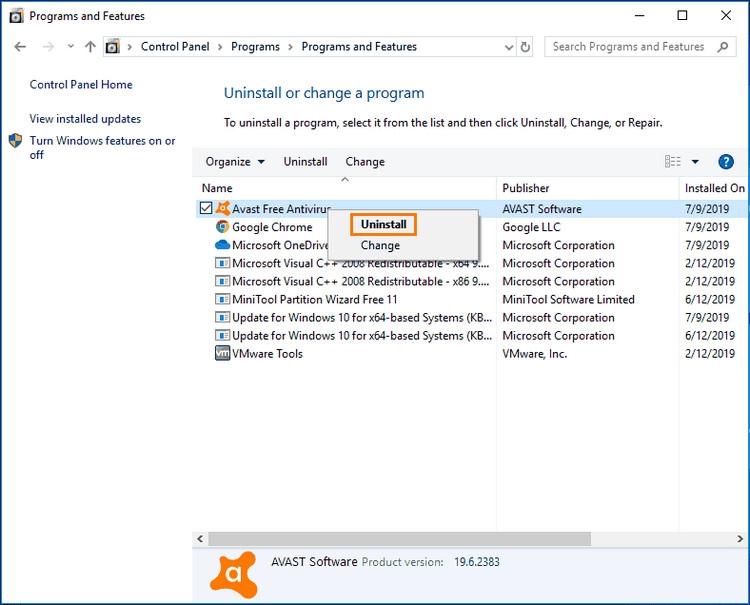Screen dimensions: 750x605
Task: Open the Control Panel Home link
Action: [x=81, y=85]
